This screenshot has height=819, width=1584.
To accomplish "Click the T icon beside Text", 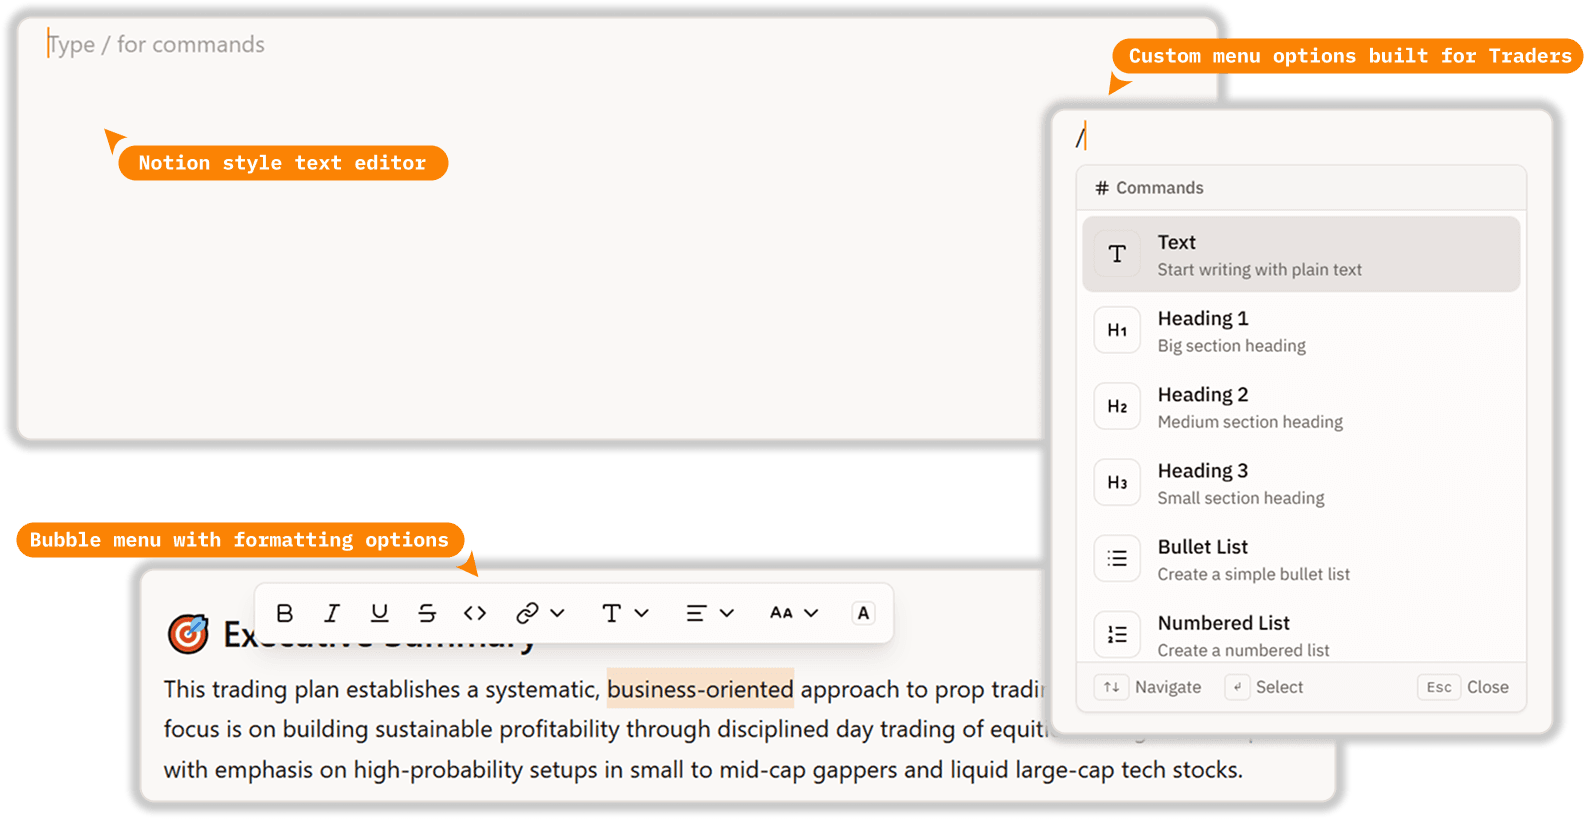I will click(x=1117, y=254).
